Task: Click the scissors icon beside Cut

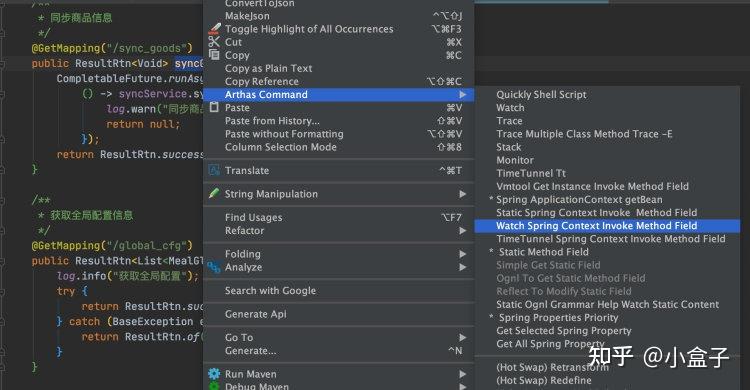Action: click(x=214, y=42)
